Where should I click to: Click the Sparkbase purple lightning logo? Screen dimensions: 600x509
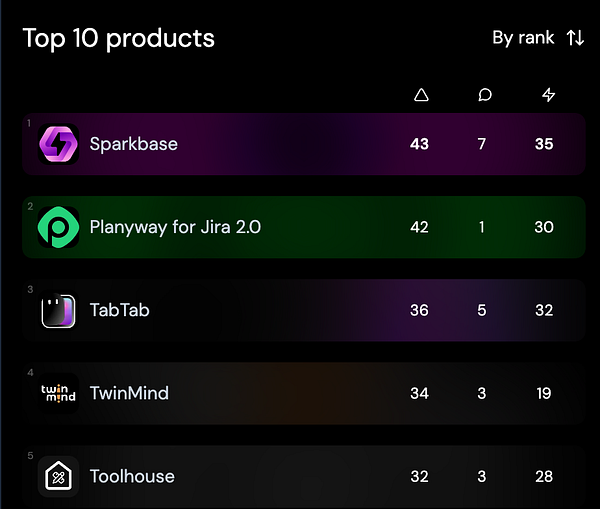pyautogui.click(x=58, y=144)
